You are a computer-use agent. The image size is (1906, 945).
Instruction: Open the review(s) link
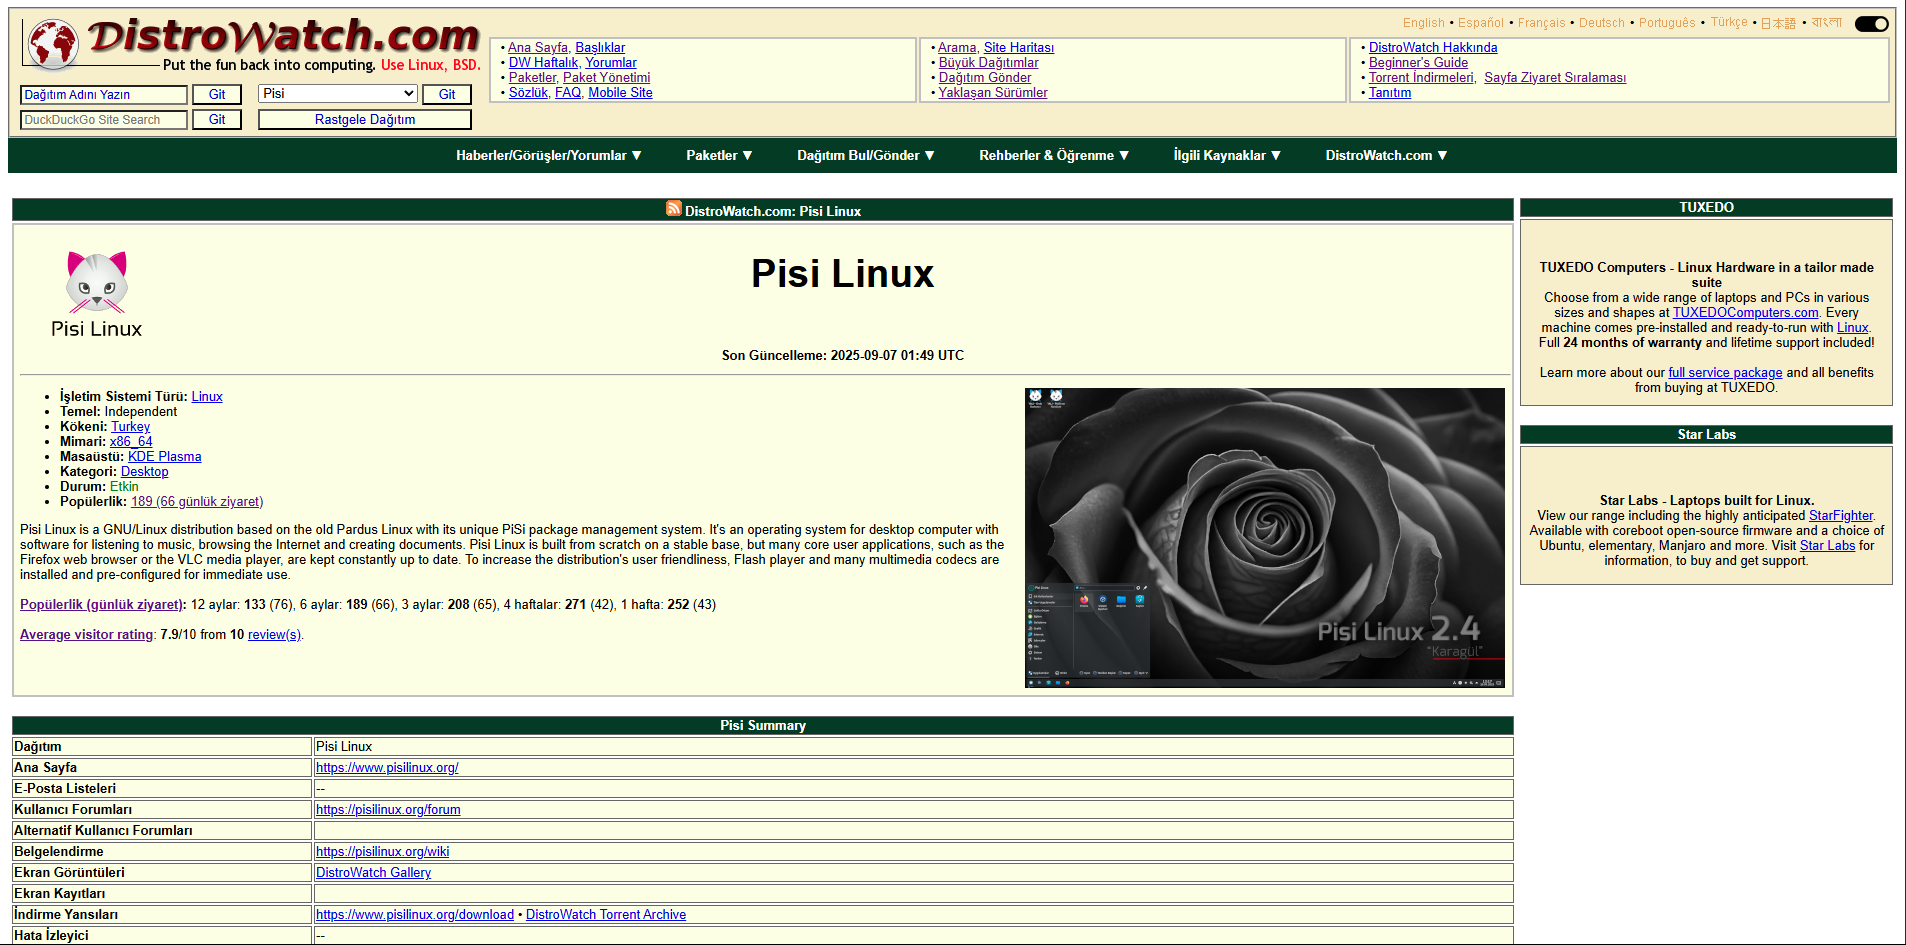pos(274,634)
